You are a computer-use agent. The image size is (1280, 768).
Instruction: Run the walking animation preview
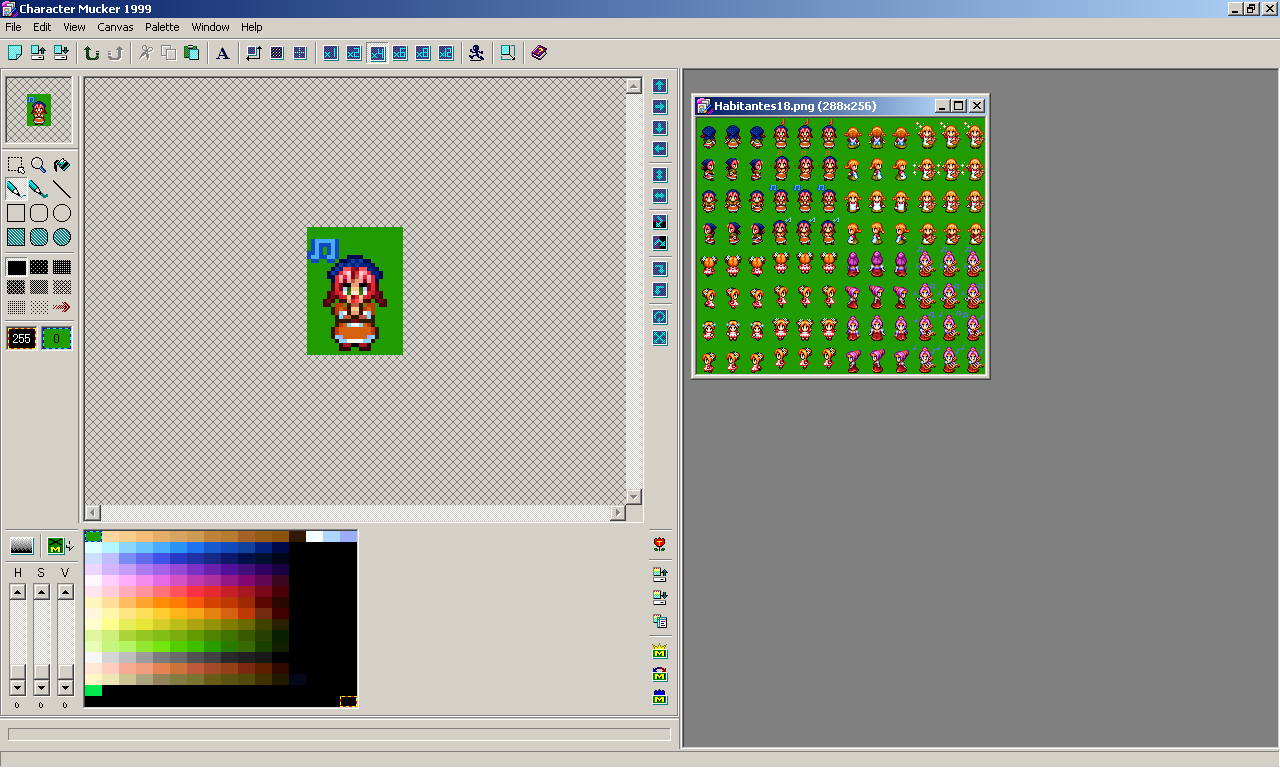[x=476, y=53]
